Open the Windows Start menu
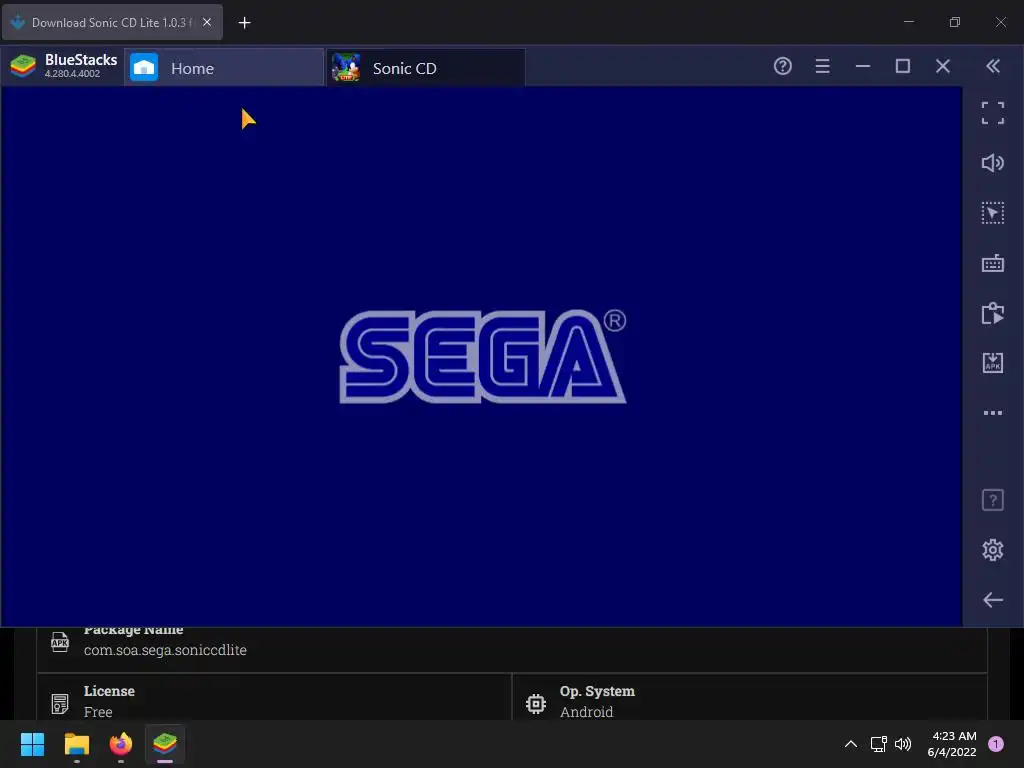This screenshot has width=1024, height=768. [x=32, y=744]
